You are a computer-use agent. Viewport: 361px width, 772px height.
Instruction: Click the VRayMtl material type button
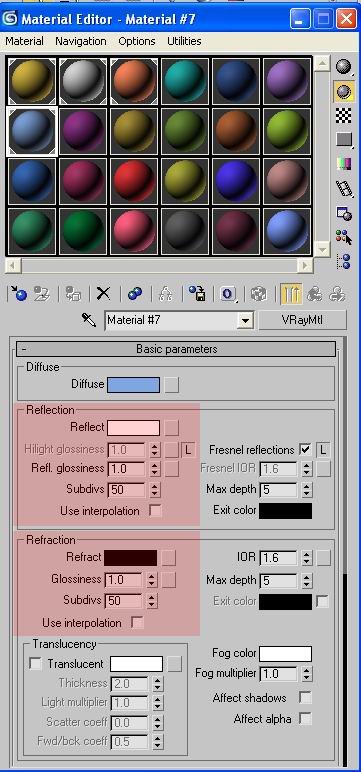[302, 320]
